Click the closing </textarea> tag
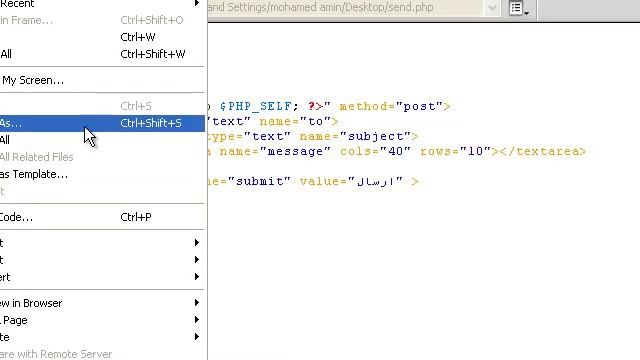The width and height of the screenshot is (640, 360). pos(543,151)
